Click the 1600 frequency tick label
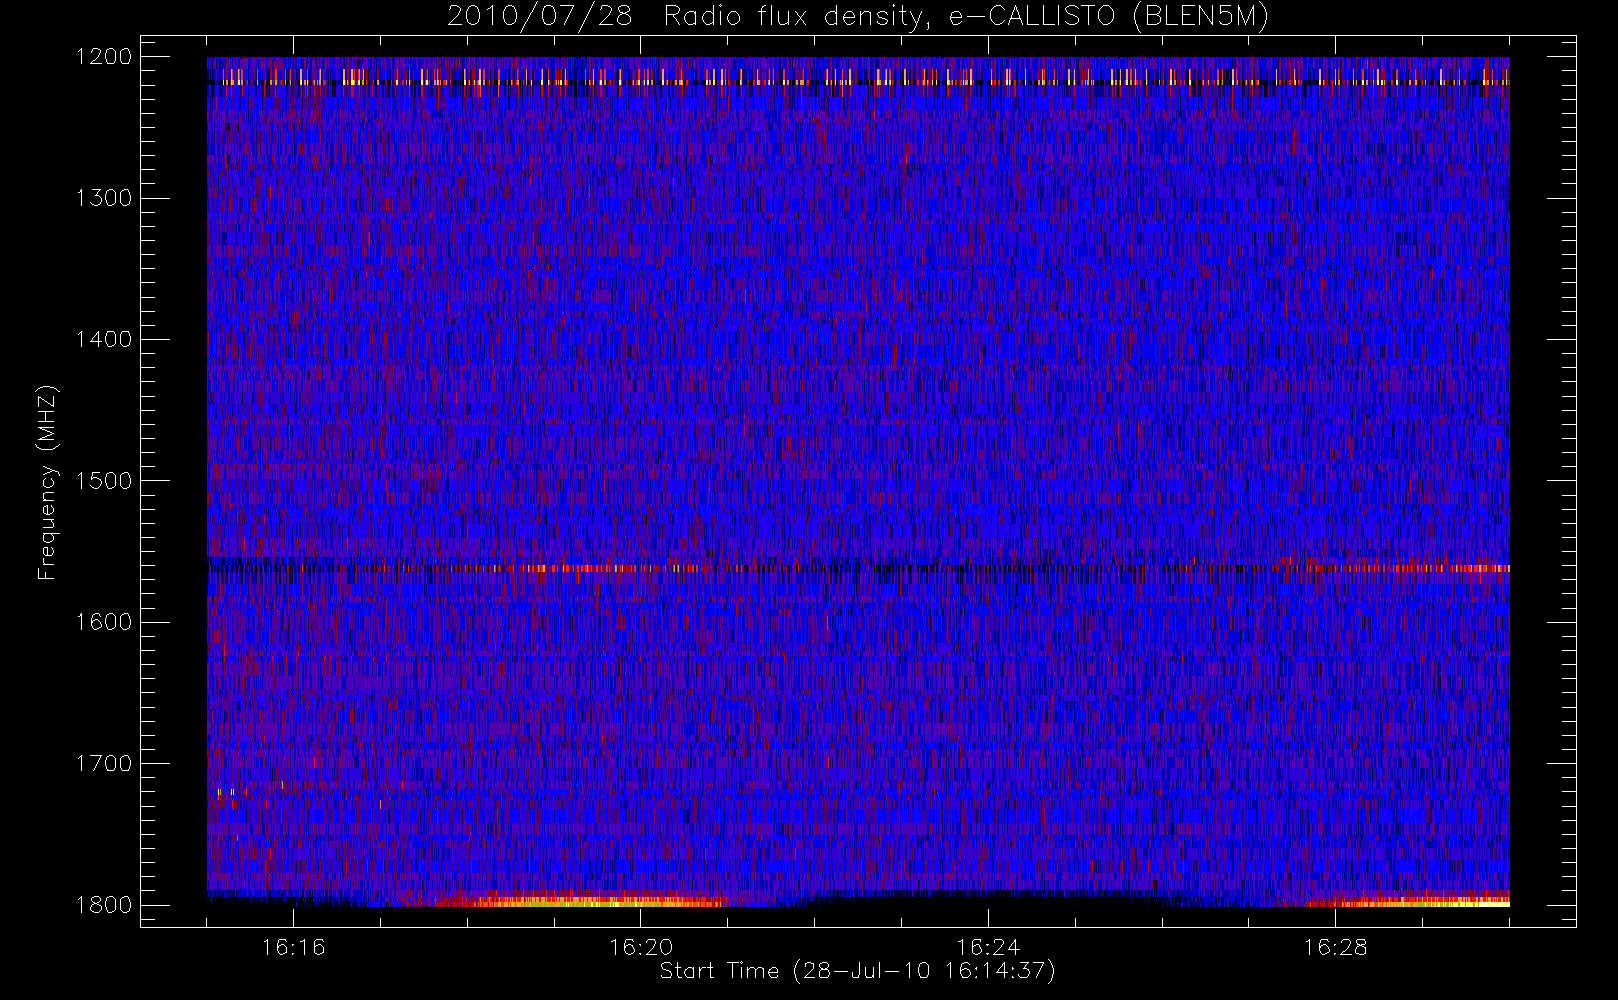The height and width of the screenshot is (1000, 1618). coord(104,622)
